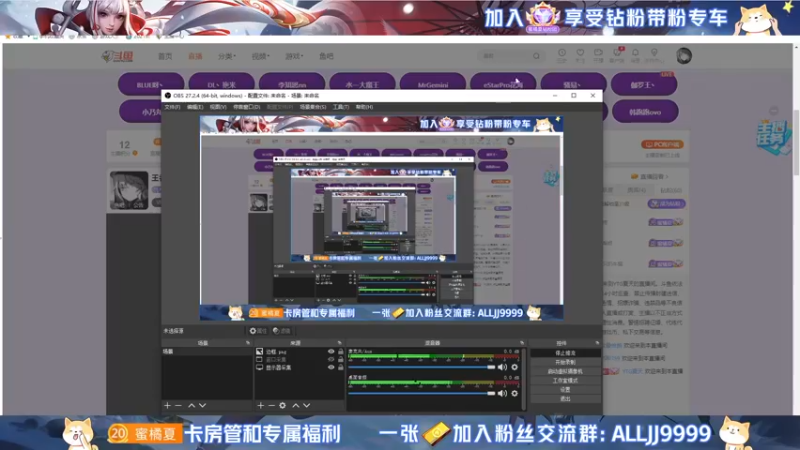The height and width of the screenshot is (450, 800).
Task: Click 启动虚拟摄像机 in OBS Controls
Action: click(565, 371)
